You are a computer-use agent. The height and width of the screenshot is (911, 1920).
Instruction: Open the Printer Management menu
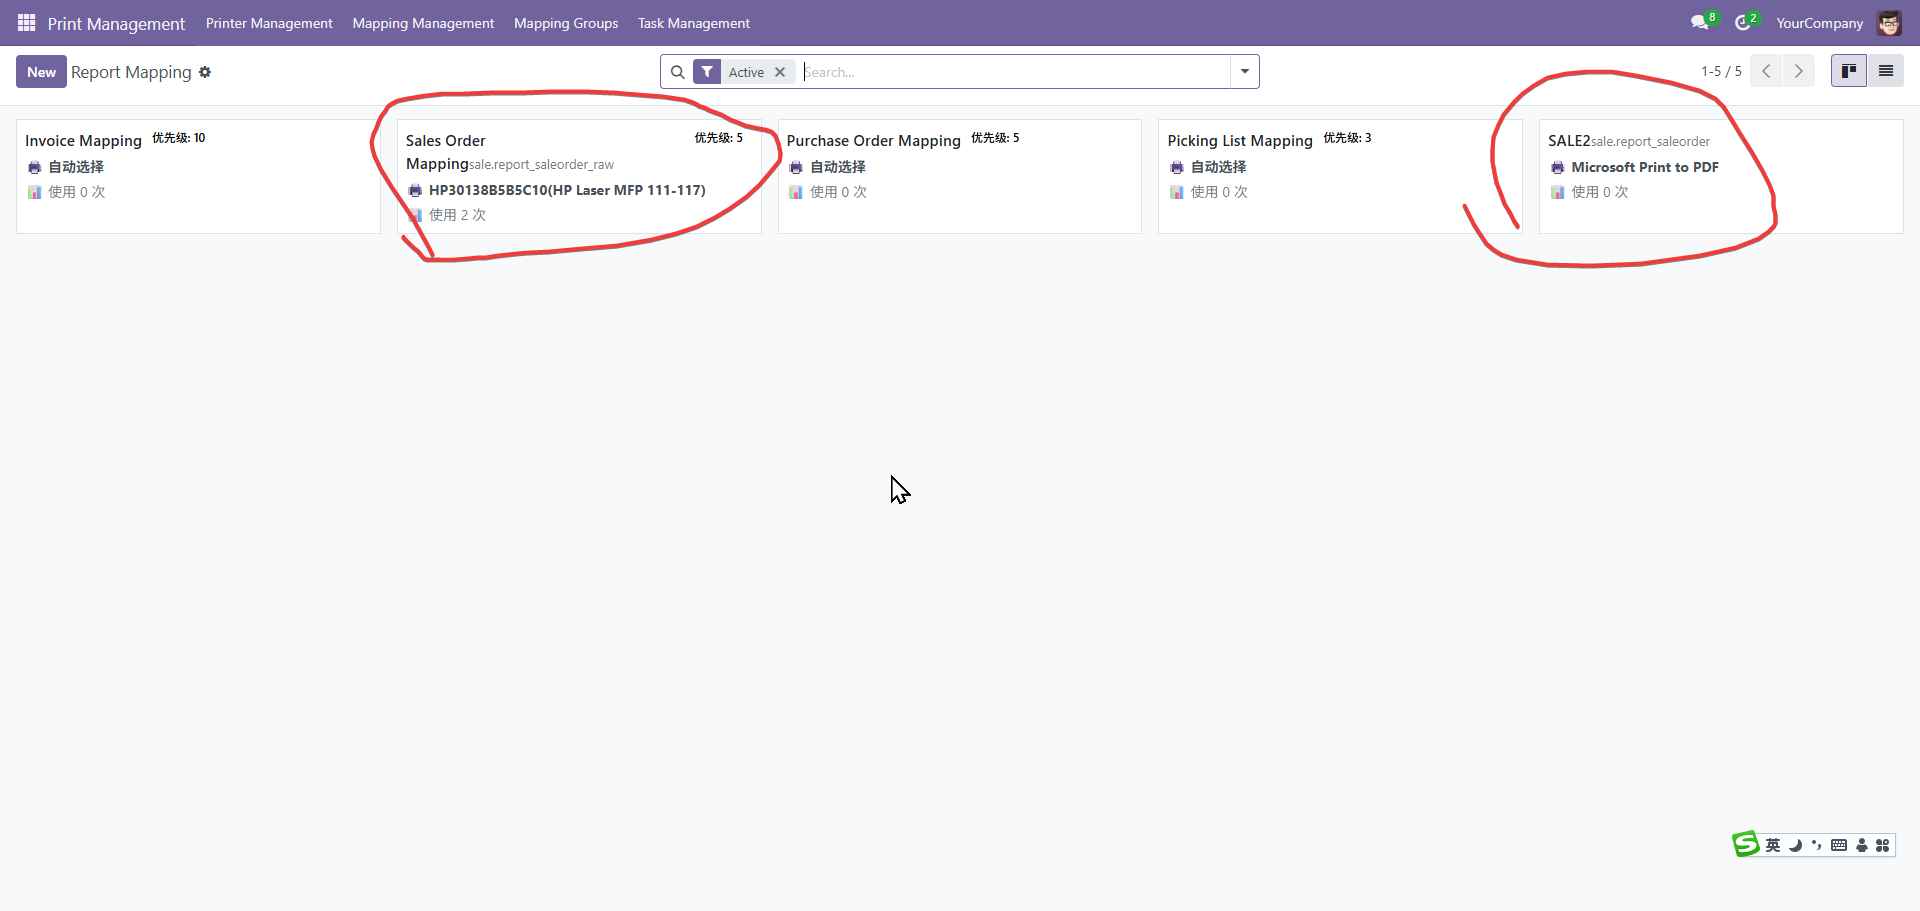[x=269, y=23]
